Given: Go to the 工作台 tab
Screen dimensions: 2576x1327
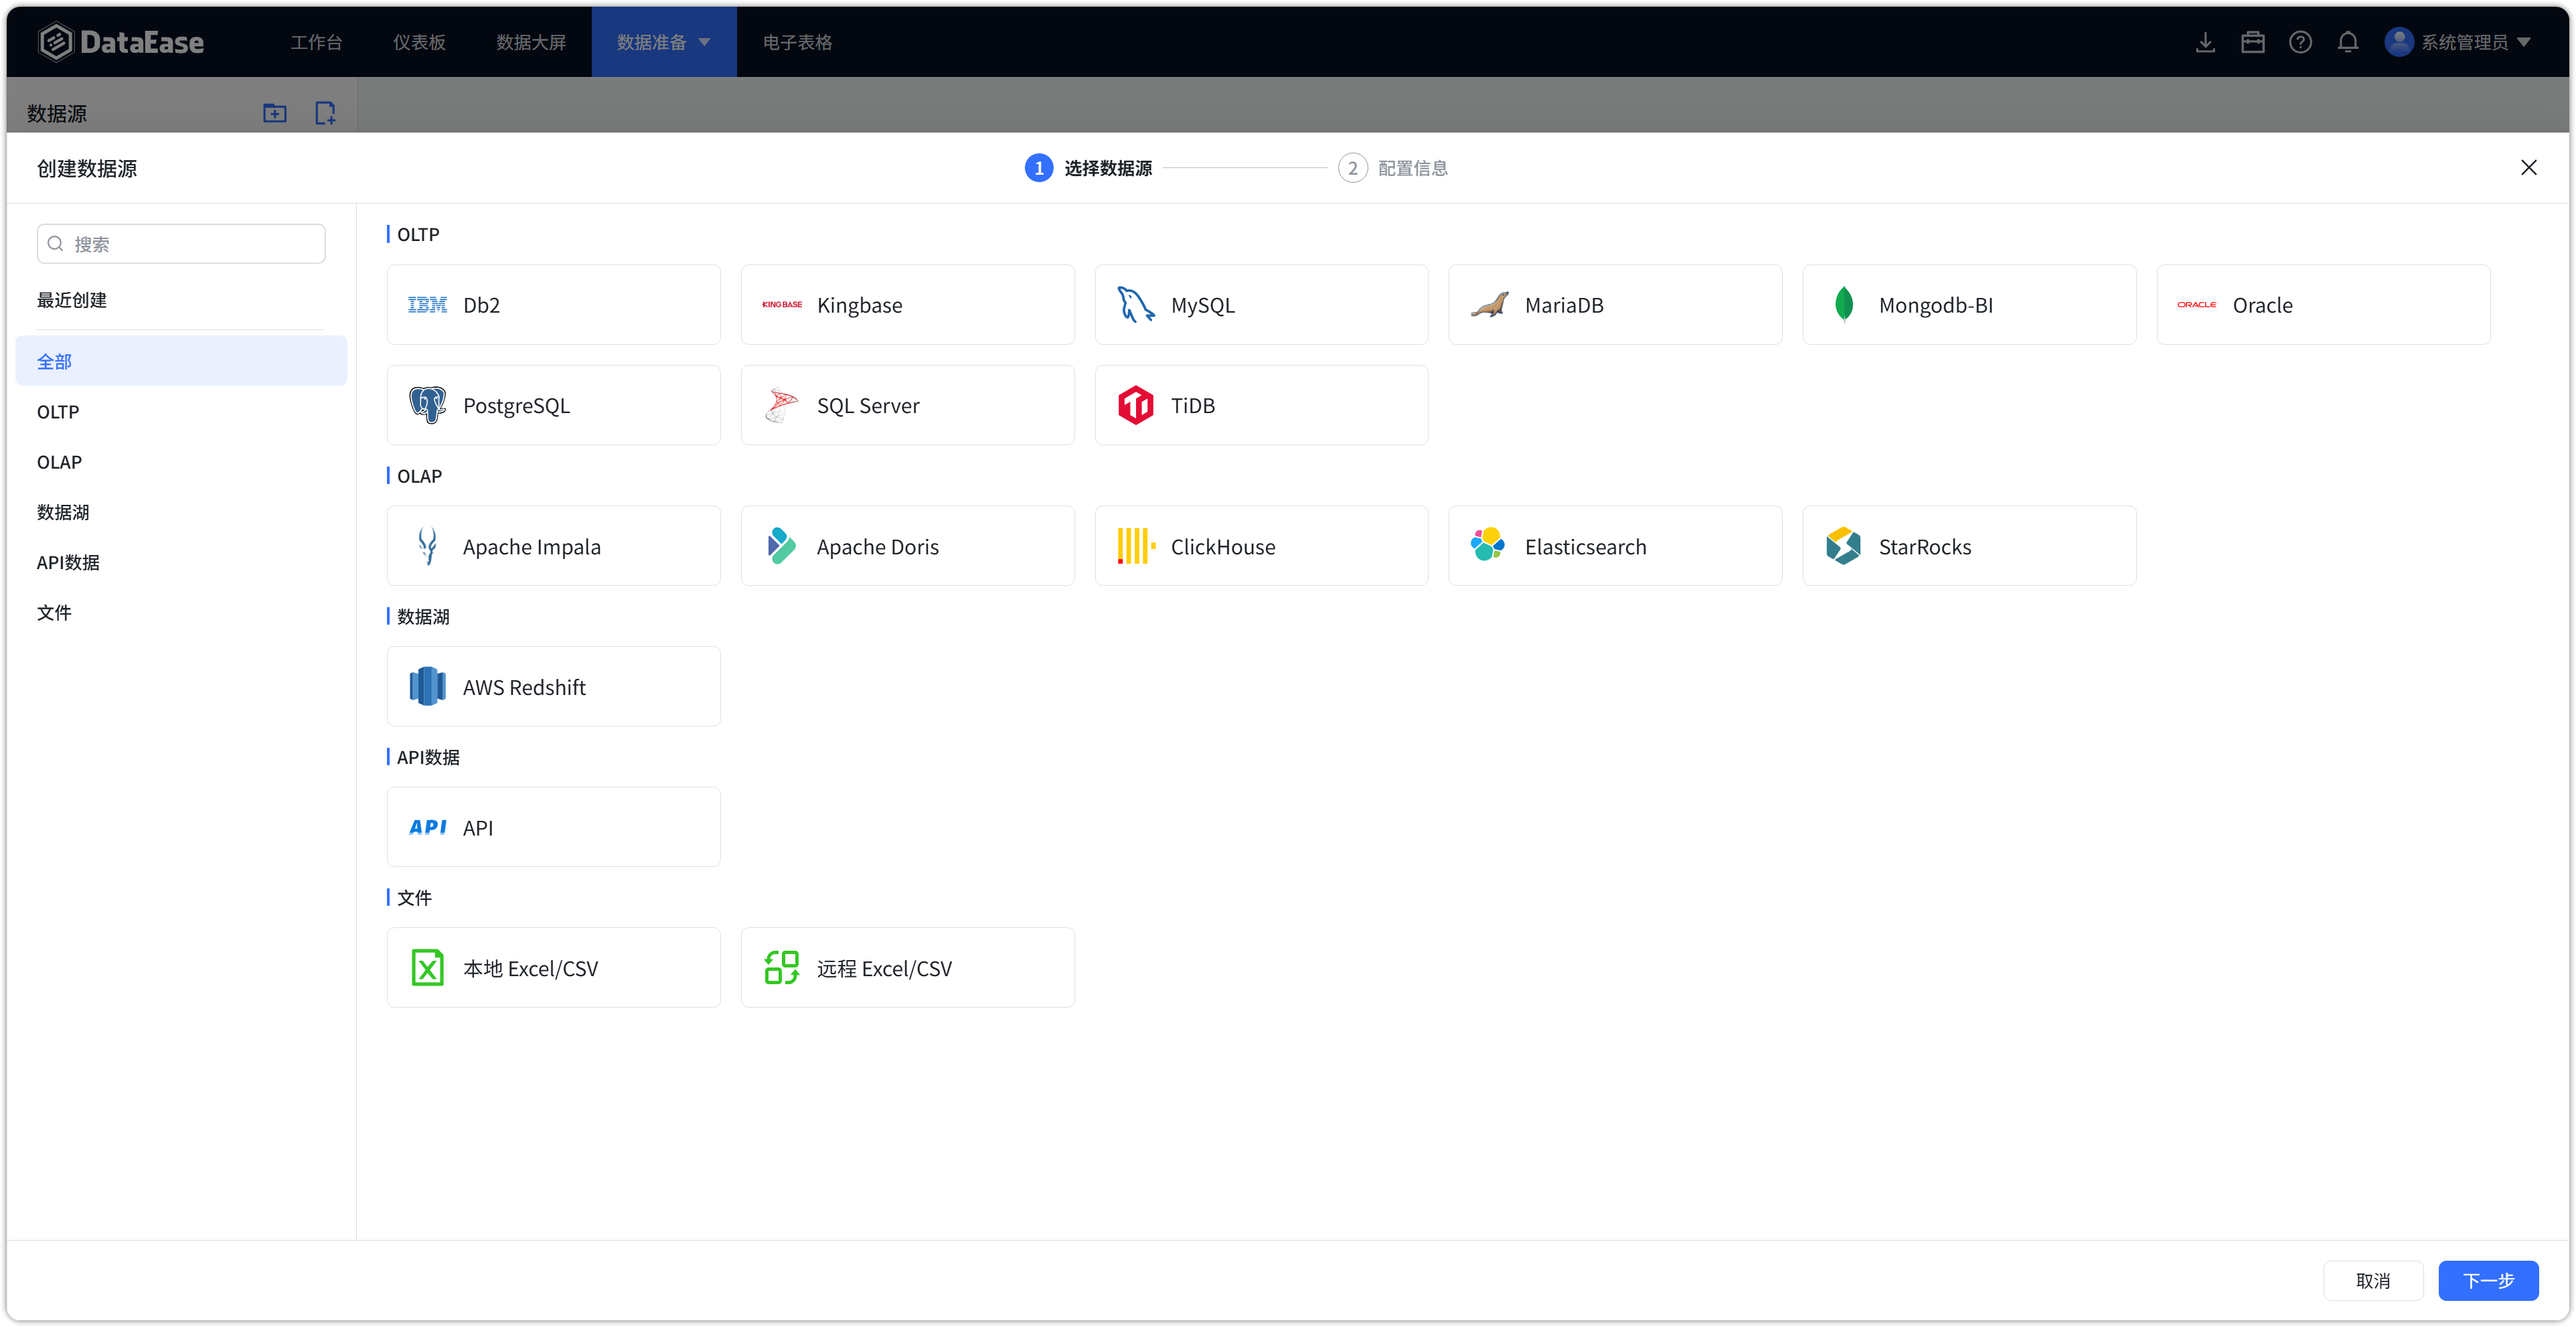Looking at the screenshot, I should coord(316,42).
